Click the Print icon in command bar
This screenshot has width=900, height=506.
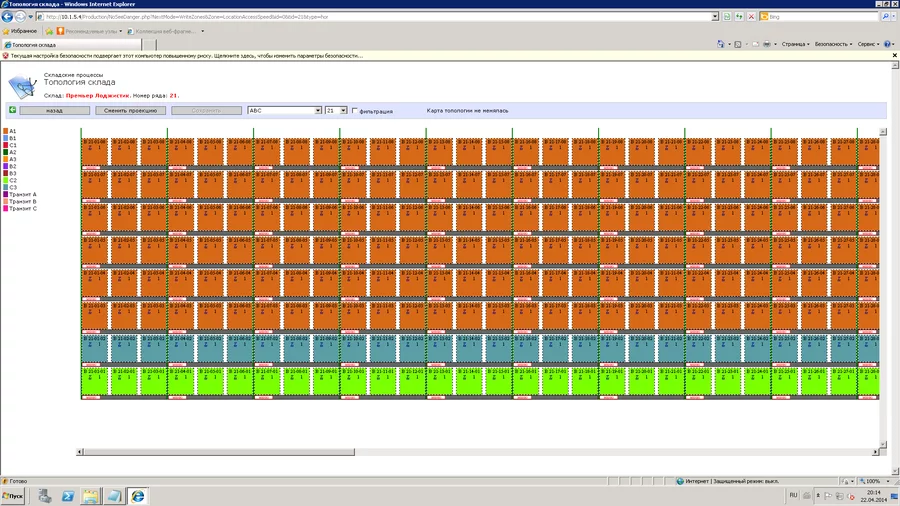click(x=767, y=44)
